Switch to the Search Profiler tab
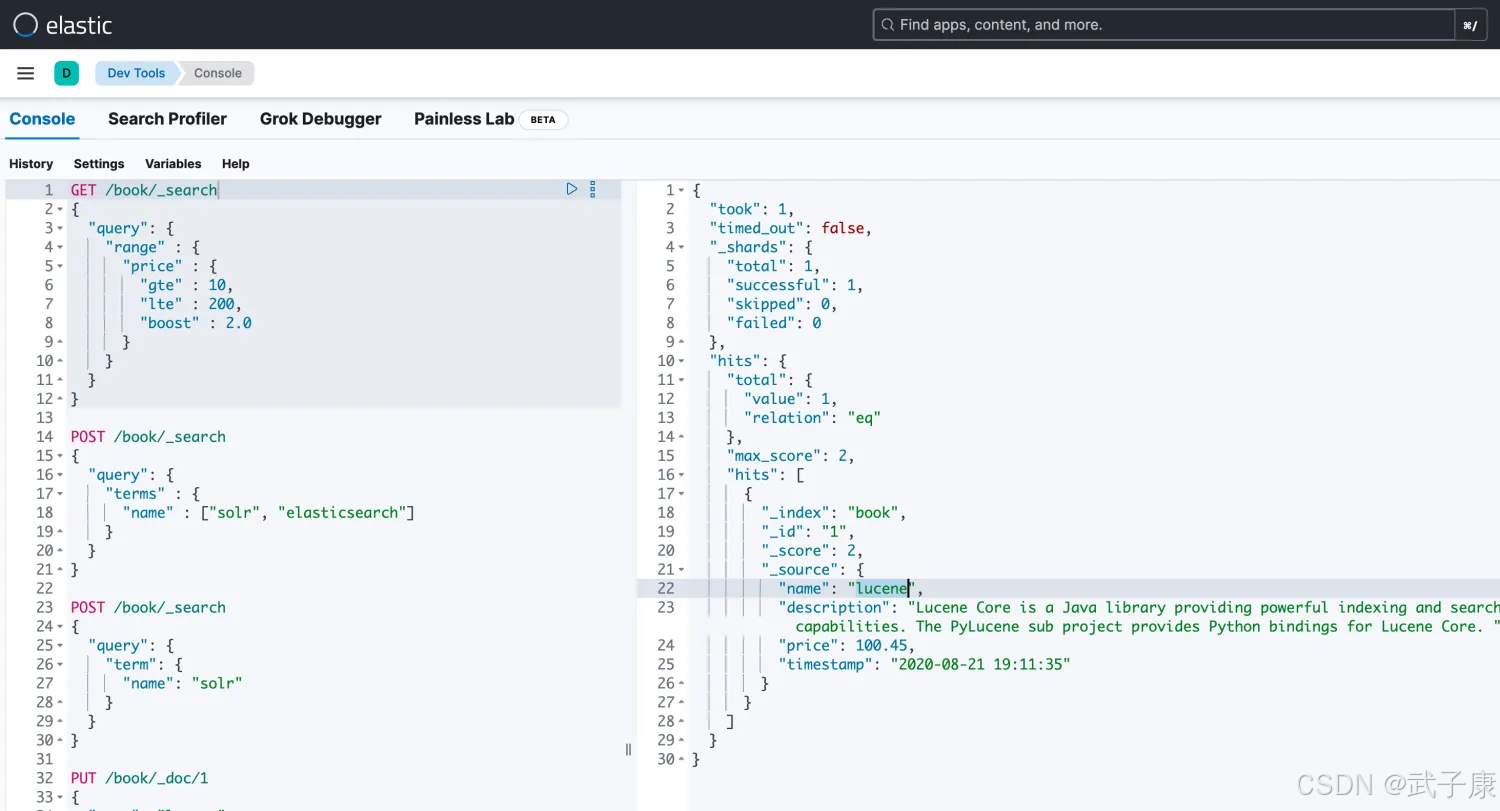 167,119
